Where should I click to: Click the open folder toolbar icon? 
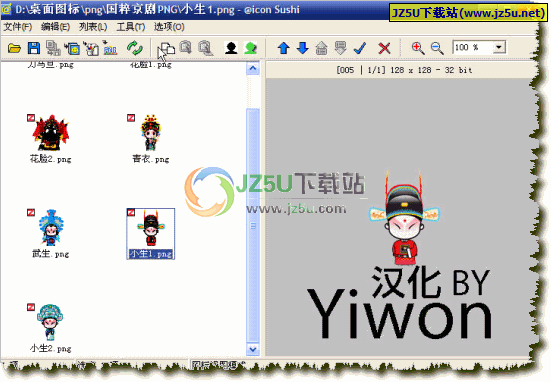14,48
